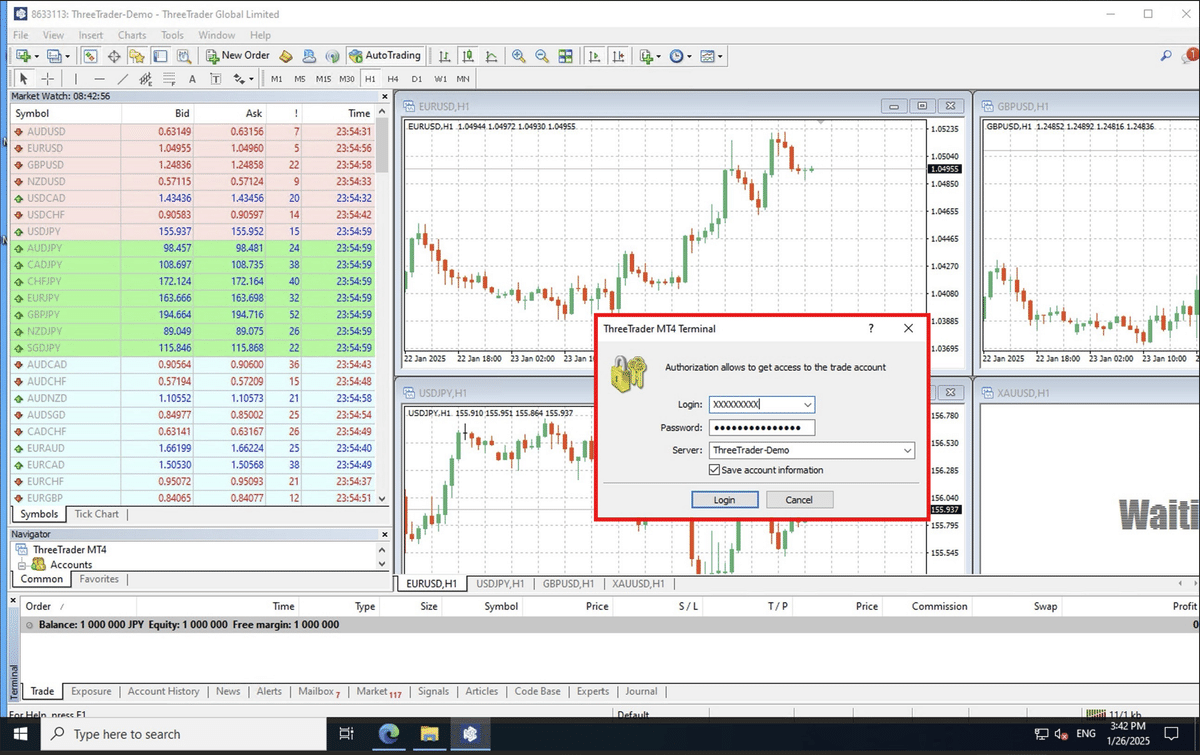
Task: Open the Strategy Tester icon
Action: coord(183,56)
